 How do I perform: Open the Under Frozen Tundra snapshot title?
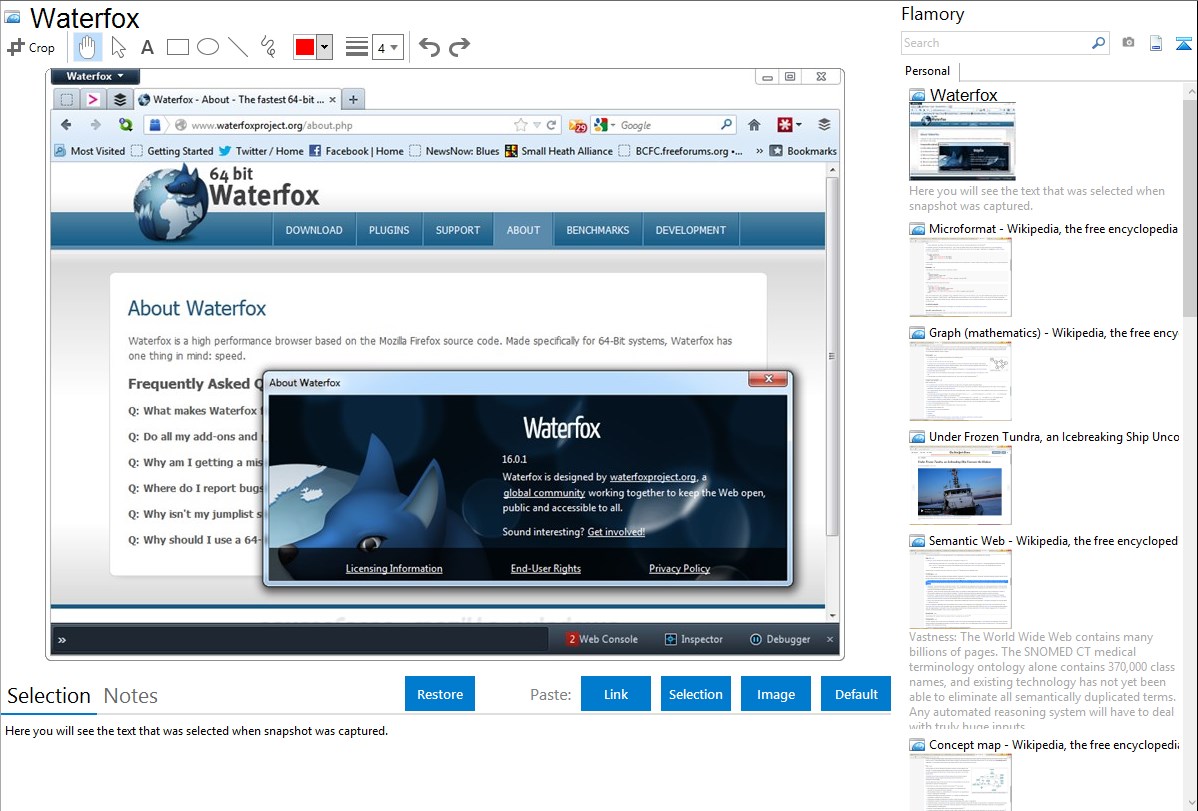(x=1054, y=437)
